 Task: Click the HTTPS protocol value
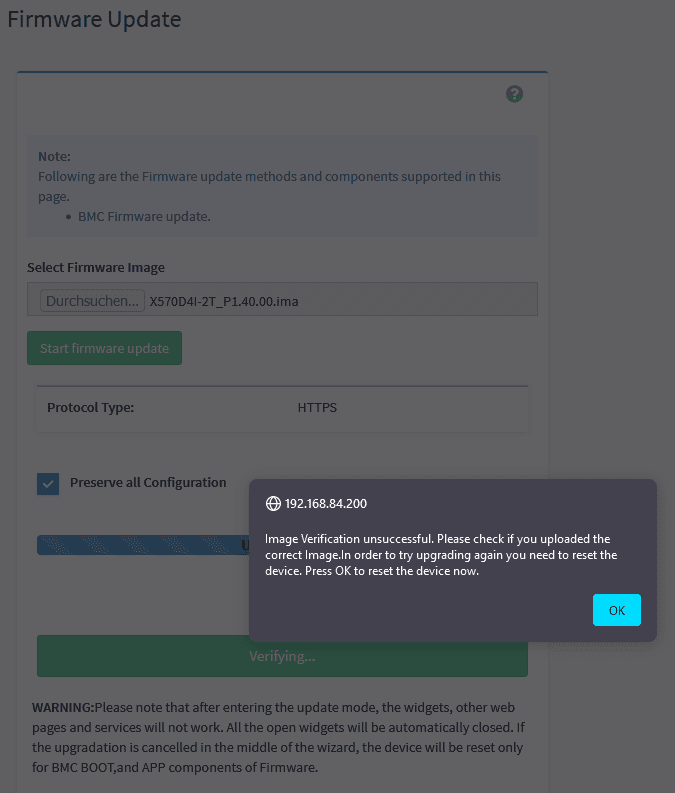click(317, 408)
